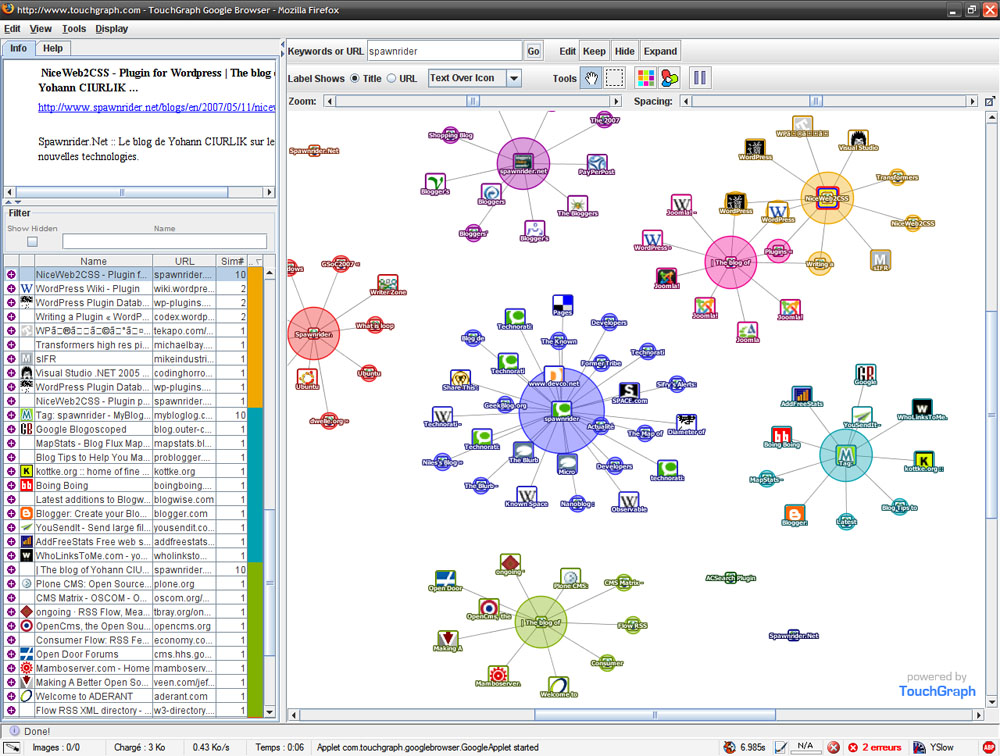Toggle plus icon for sIFR row
Image resolution: width=1000 pixels, height=756 pixels.
click(x=11, y=359)
